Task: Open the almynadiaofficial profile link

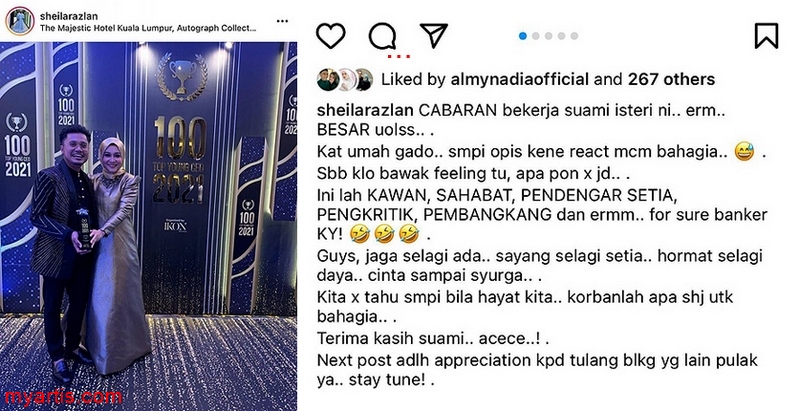Action: click(520, 79)
